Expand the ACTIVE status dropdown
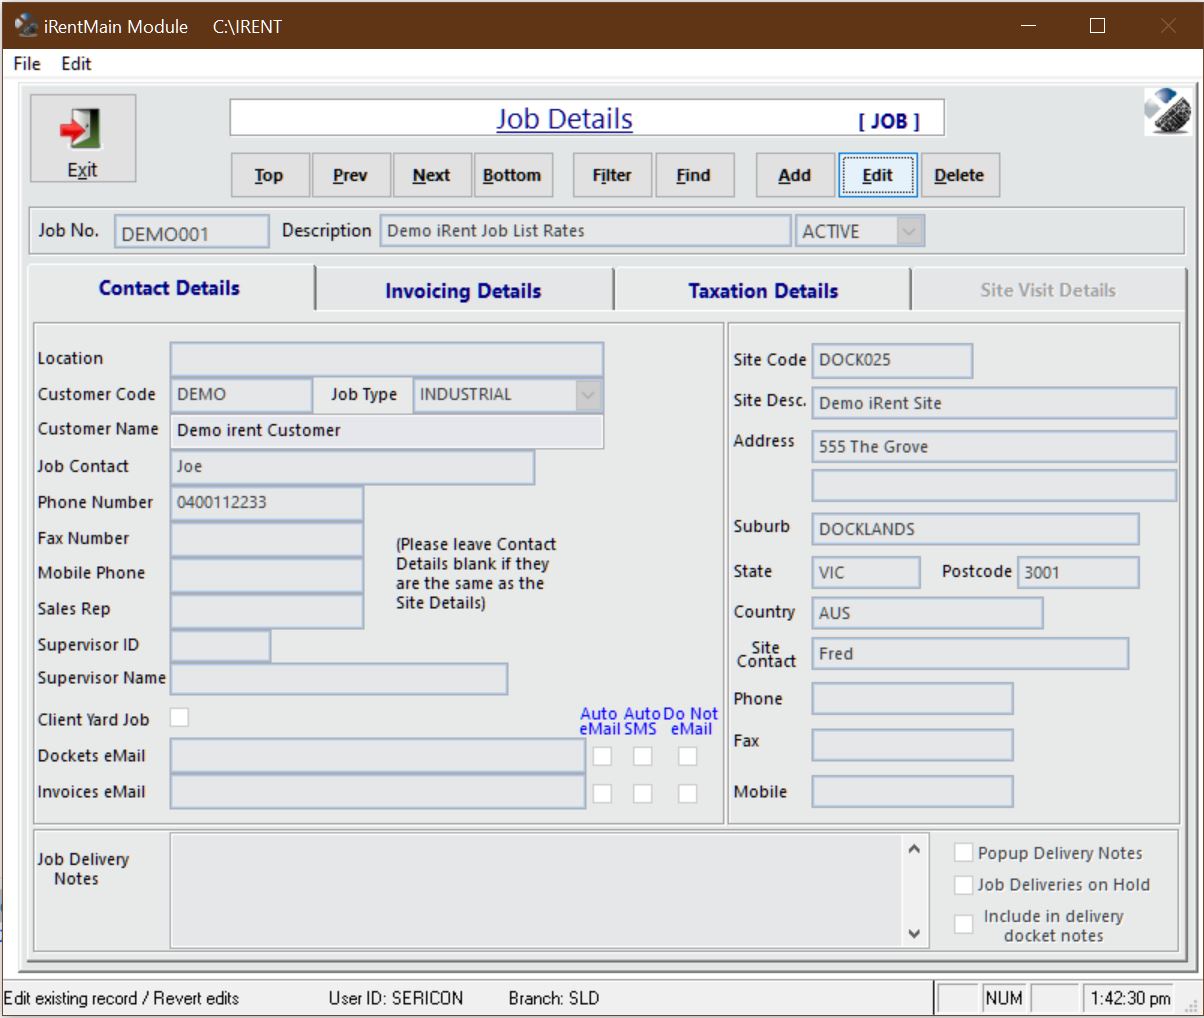1204x1018 pixels. 908,231
